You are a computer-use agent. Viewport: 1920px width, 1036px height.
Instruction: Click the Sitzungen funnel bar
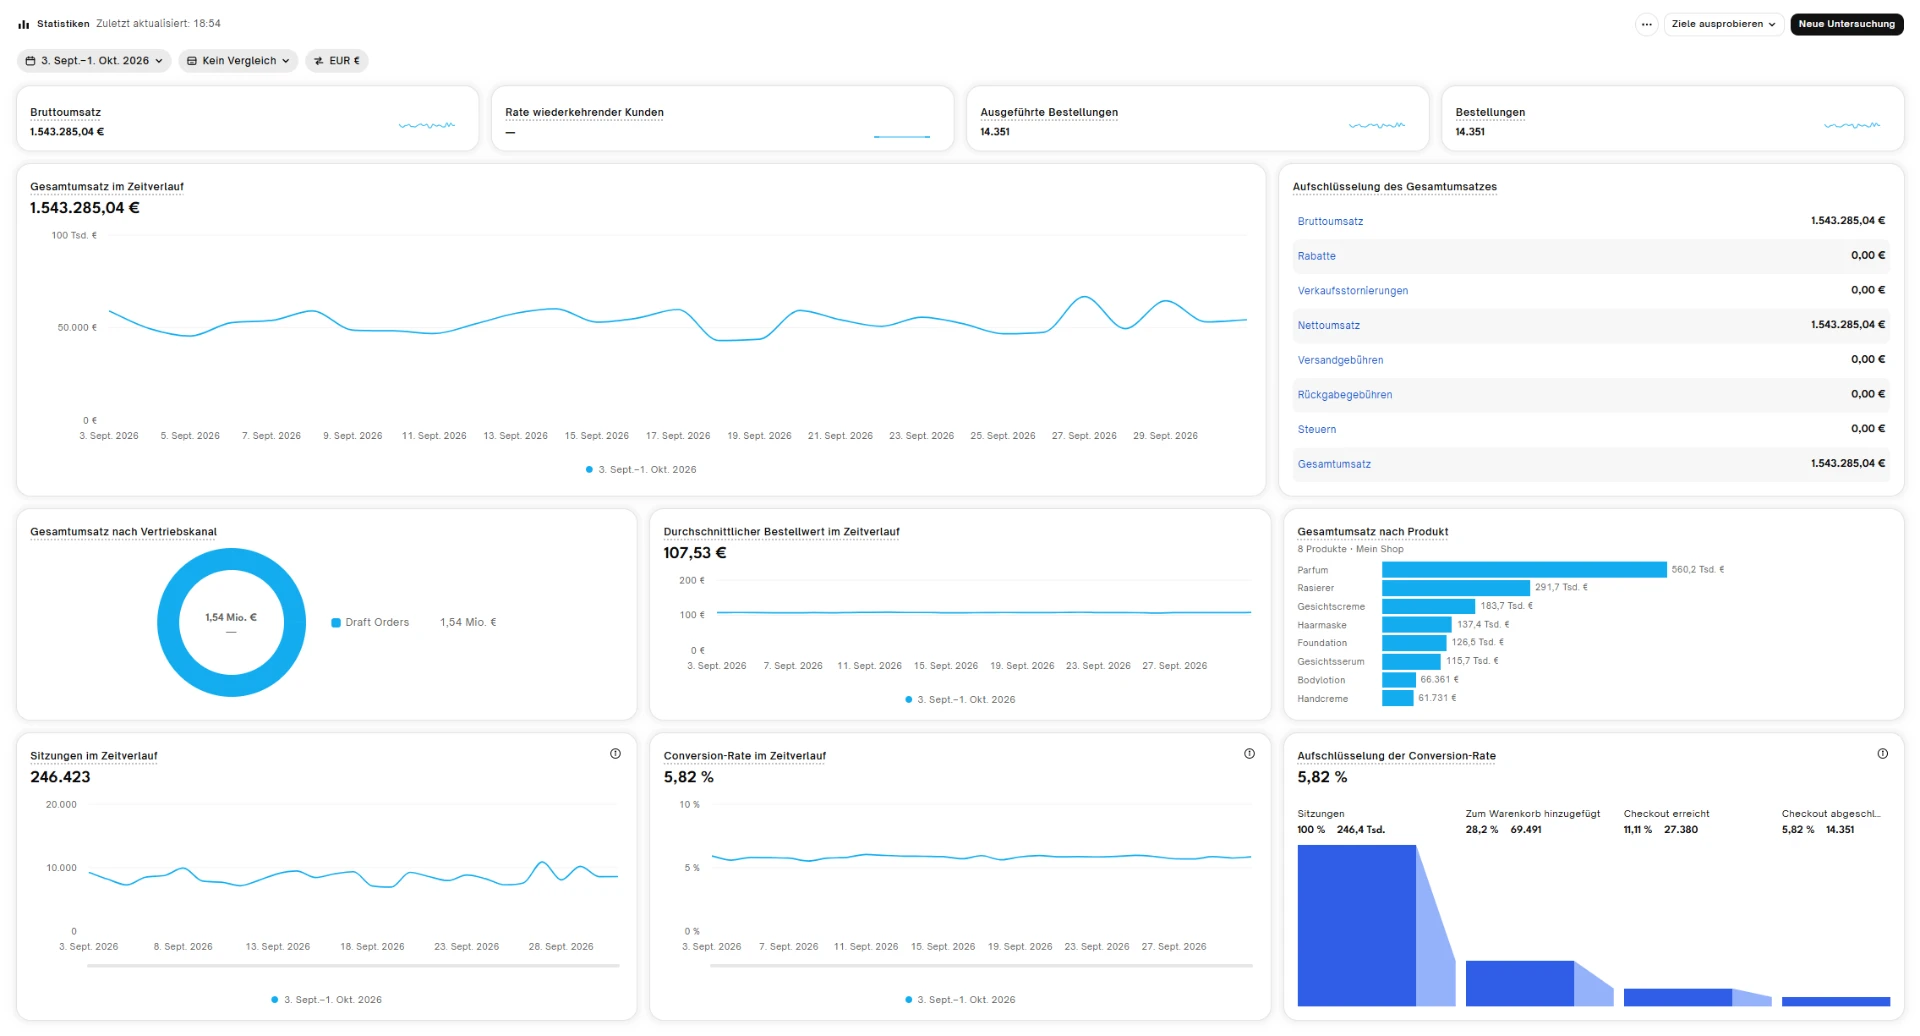point(1356,925)
